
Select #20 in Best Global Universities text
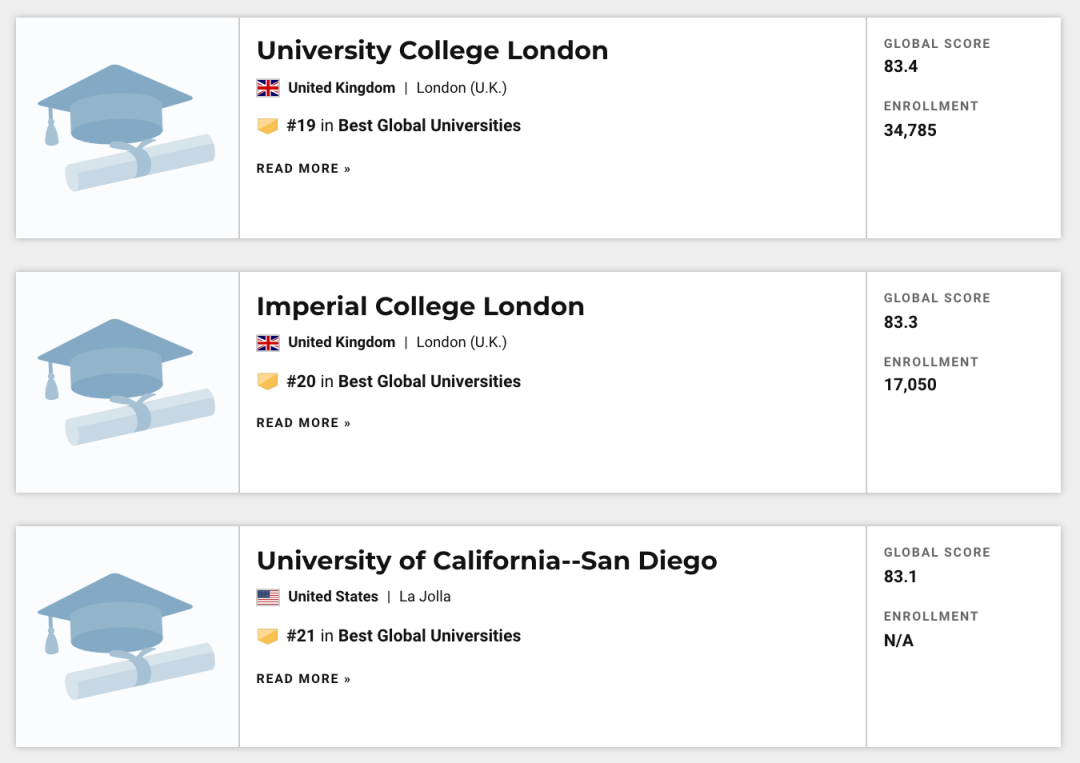pyautogui.click(x=404, y=381)
